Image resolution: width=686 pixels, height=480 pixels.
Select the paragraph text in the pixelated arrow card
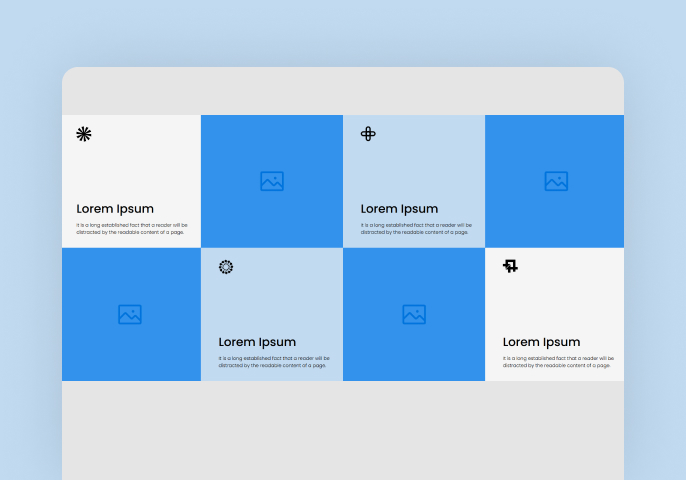coord(558,361)
